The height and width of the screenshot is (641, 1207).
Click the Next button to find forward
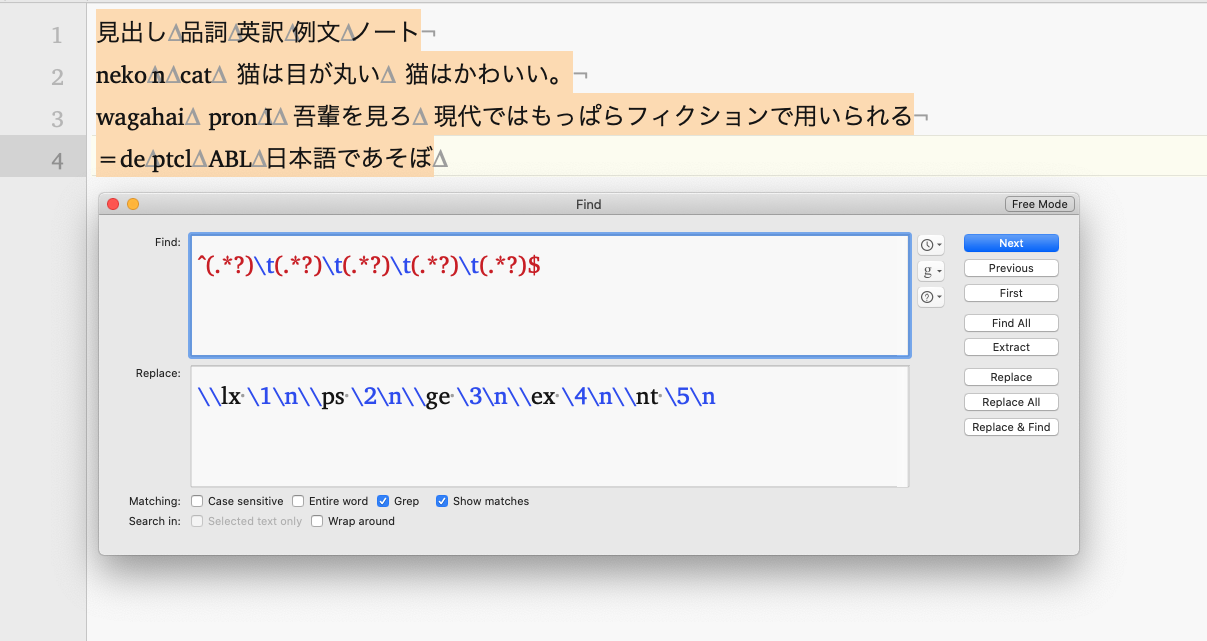[x=1010, y=243]
